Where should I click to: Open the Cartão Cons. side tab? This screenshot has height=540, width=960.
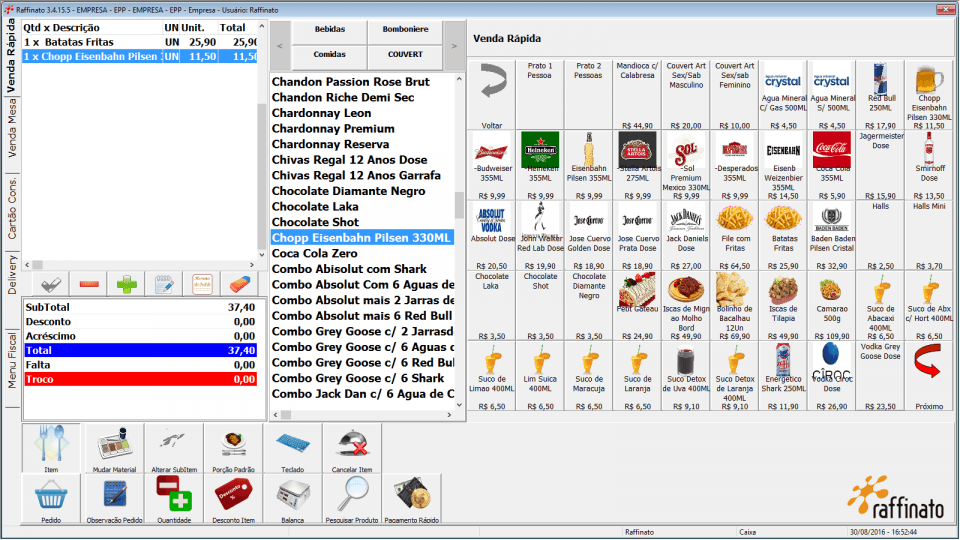click(12, 208)
